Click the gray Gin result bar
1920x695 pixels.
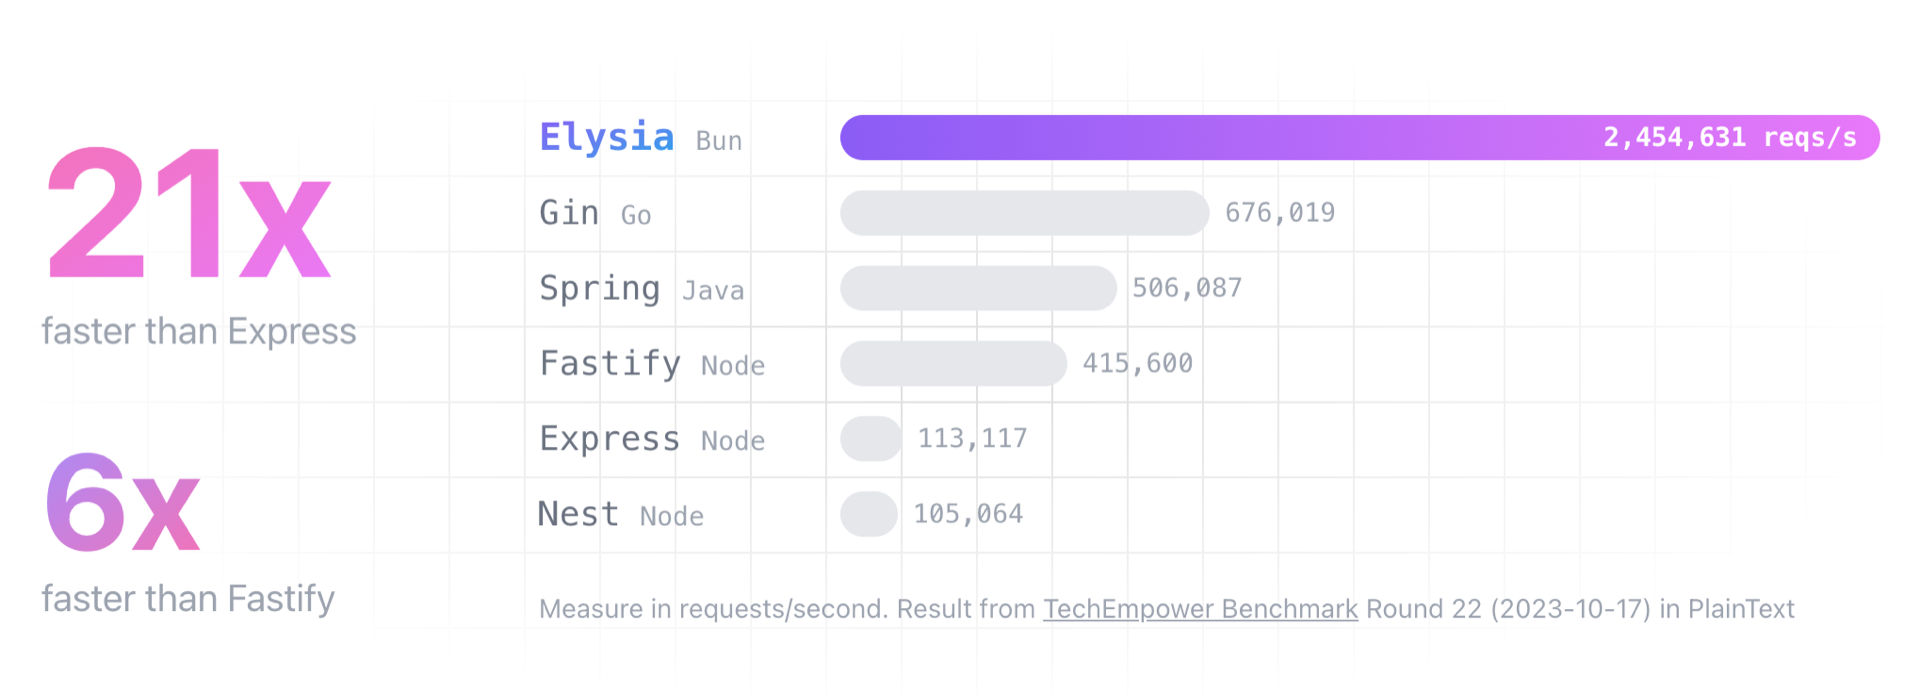(x=1024, y=213)
